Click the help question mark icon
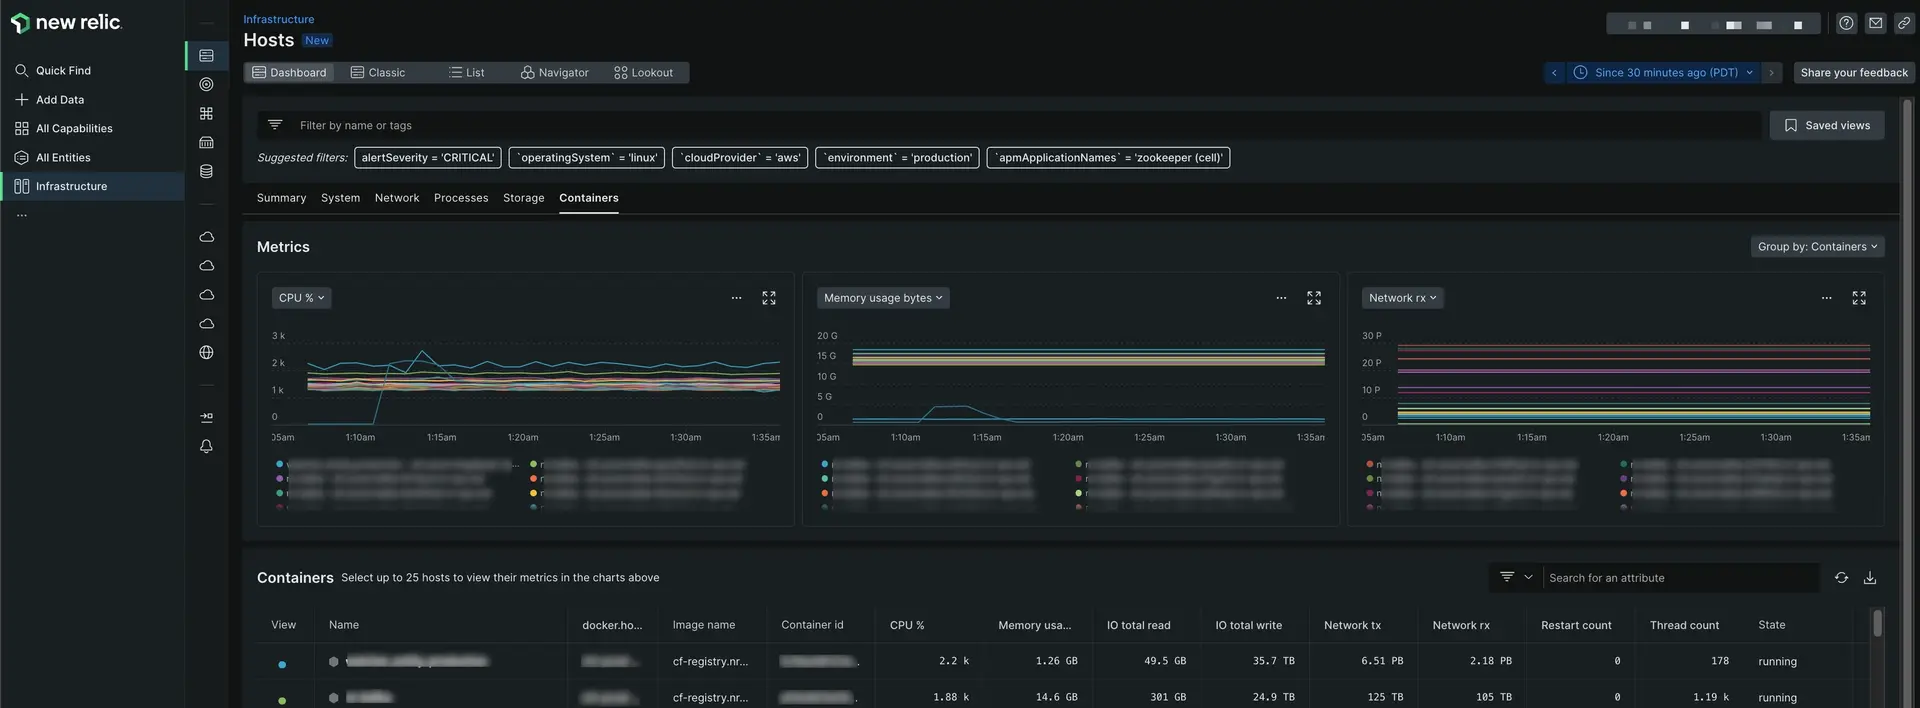 point(1846,23)
